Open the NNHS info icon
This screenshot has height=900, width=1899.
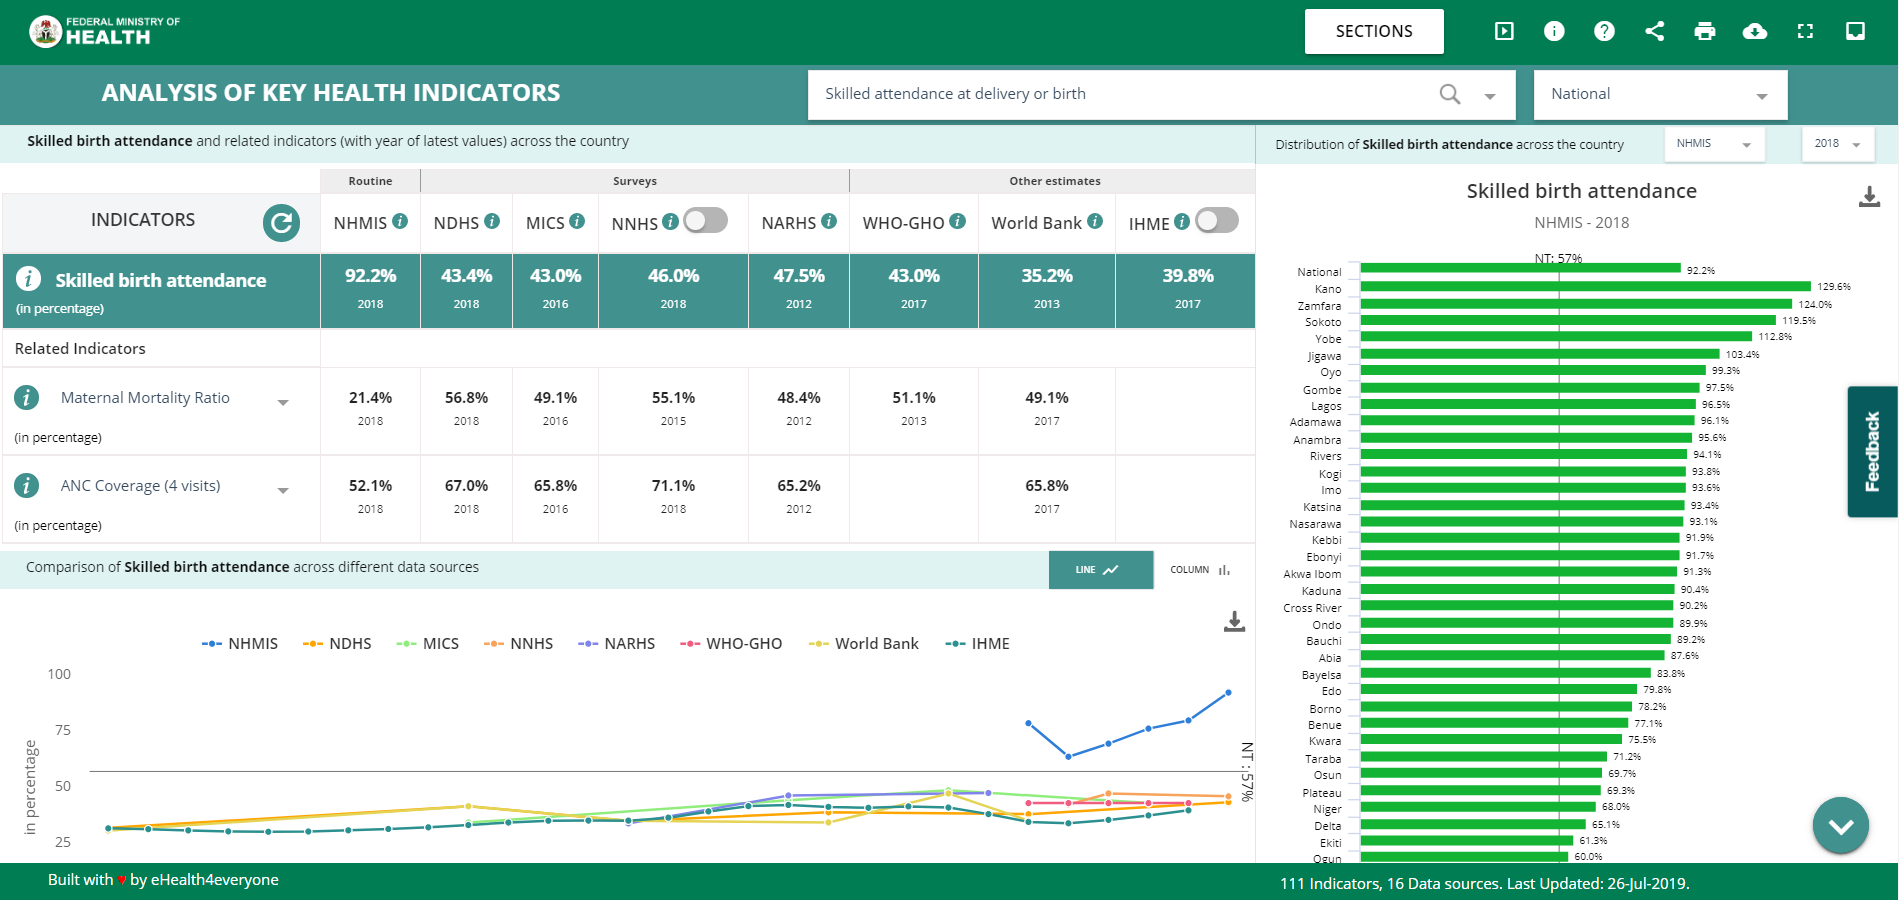[670, 221]
